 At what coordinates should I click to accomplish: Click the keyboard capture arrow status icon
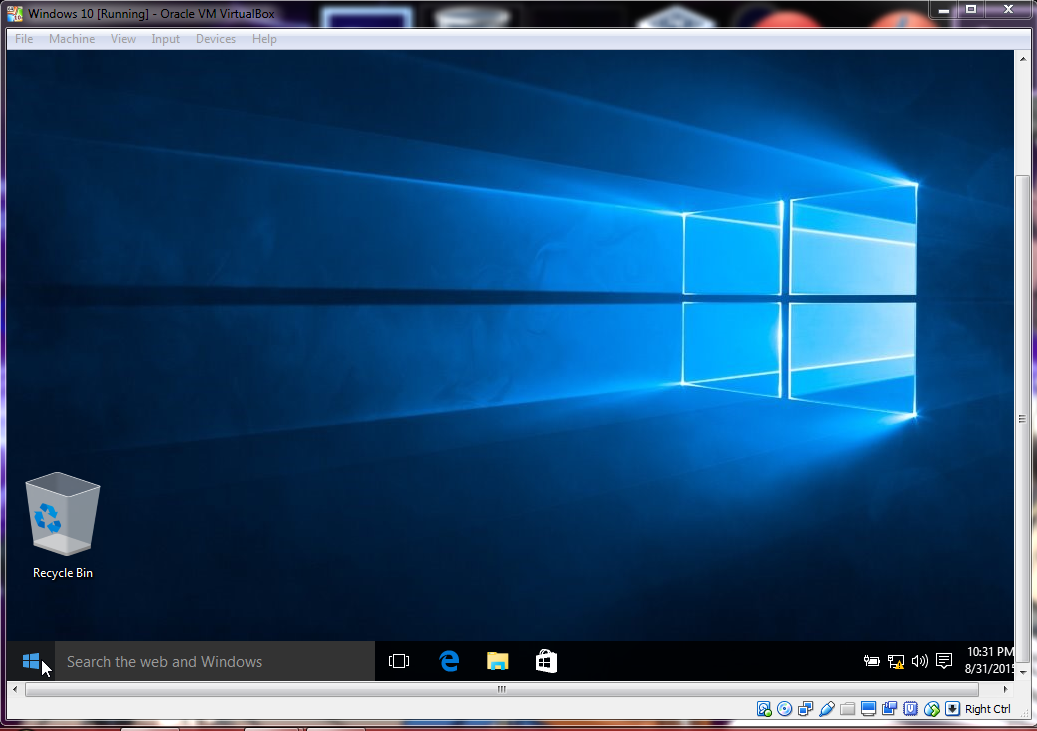pyautogui.click(x=952, y=709)
